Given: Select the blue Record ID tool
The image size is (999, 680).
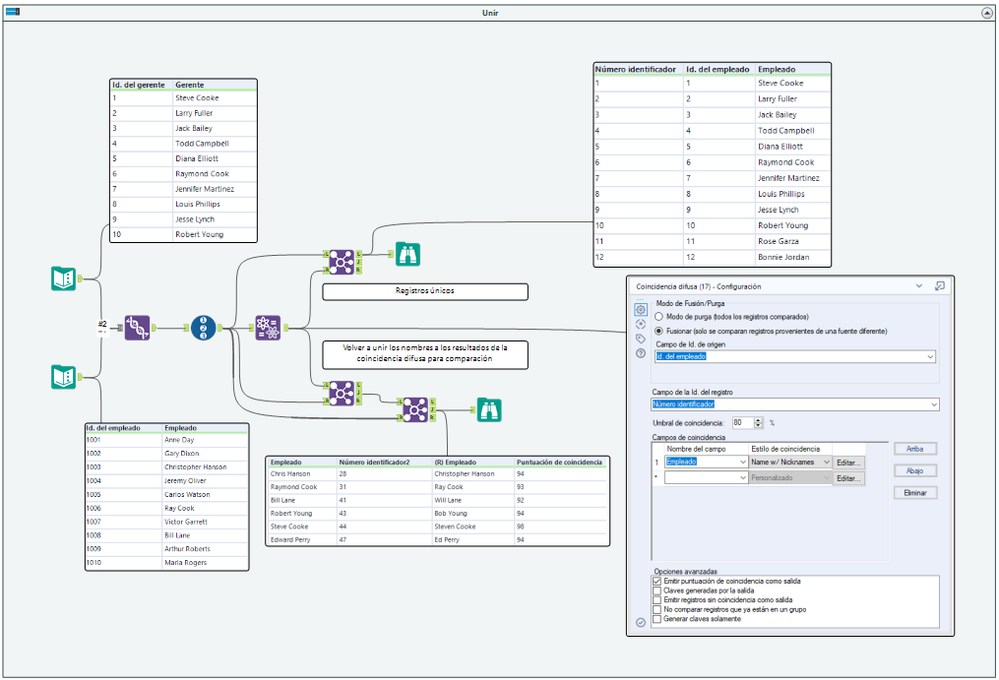Looking at the screenshot, I should coord(203,327).
